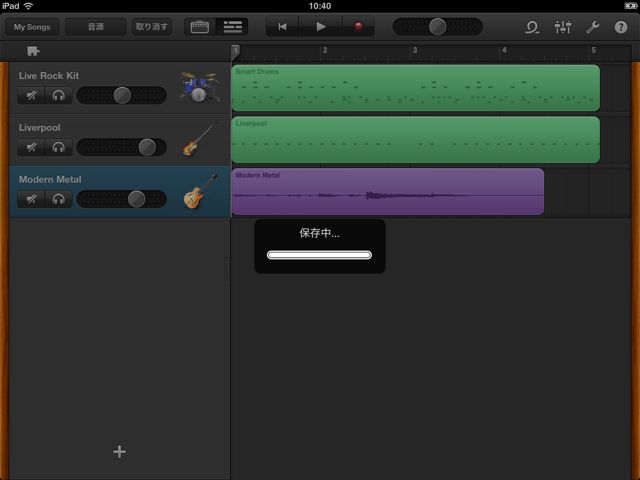Image resolution: width=640 pixels, height=480 pixels.
Task: Tap the battery icon in status bar
Action: (630, 6)
